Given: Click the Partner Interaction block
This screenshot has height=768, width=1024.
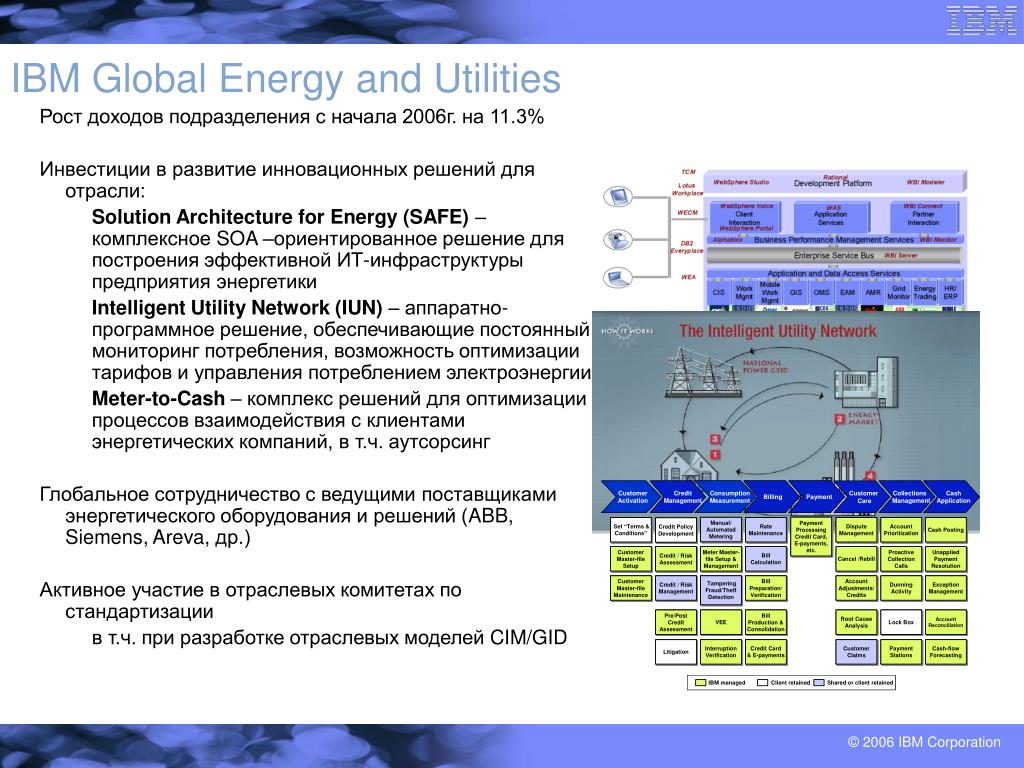Looking at the screenshot, I should (x=923, y=217).
